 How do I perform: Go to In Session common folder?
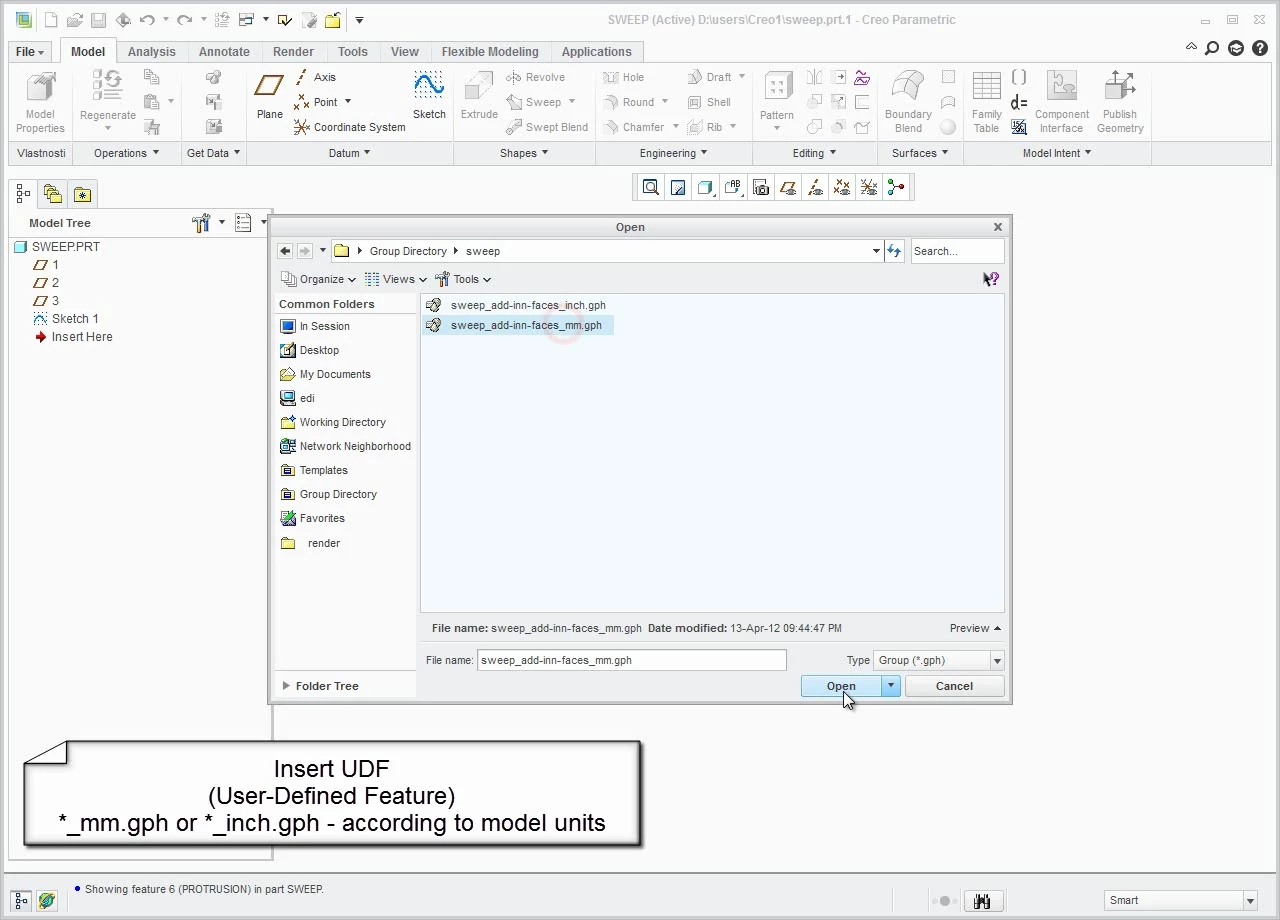pos(315,326)
